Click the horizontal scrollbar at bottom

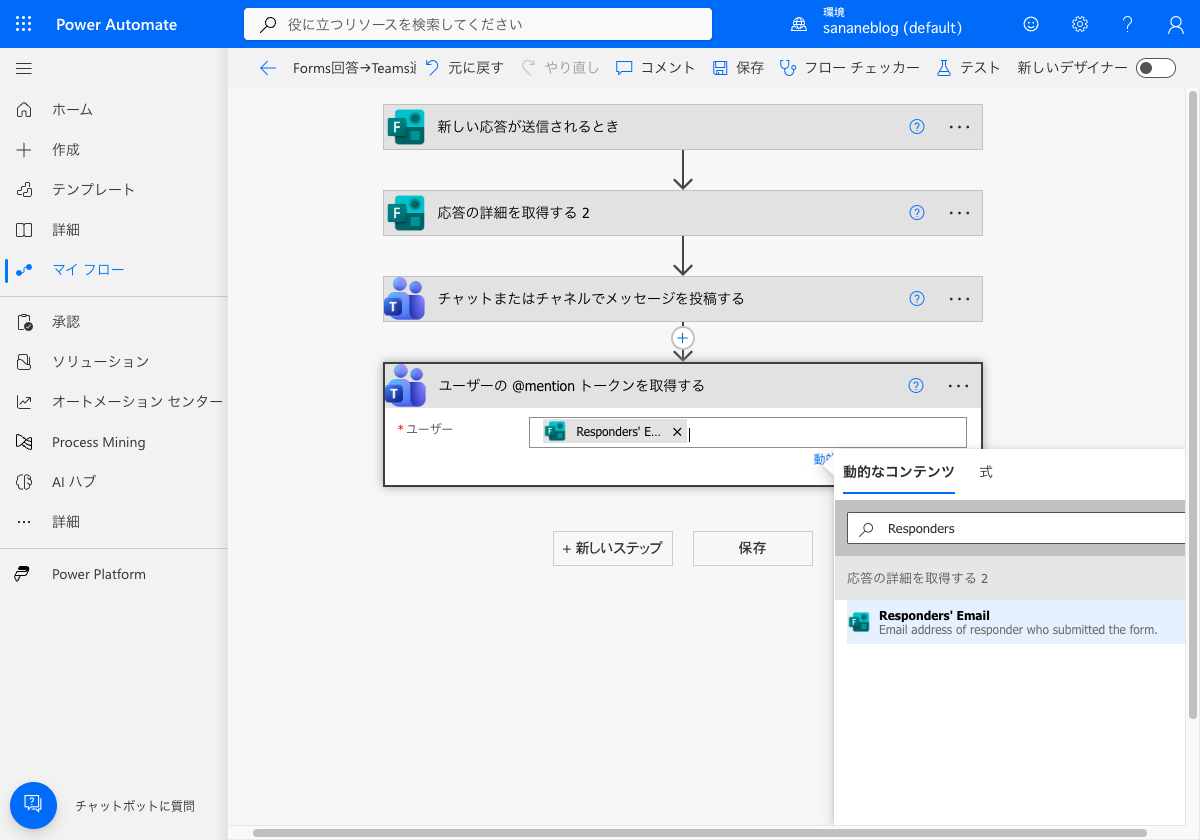(x=700, y=833)
